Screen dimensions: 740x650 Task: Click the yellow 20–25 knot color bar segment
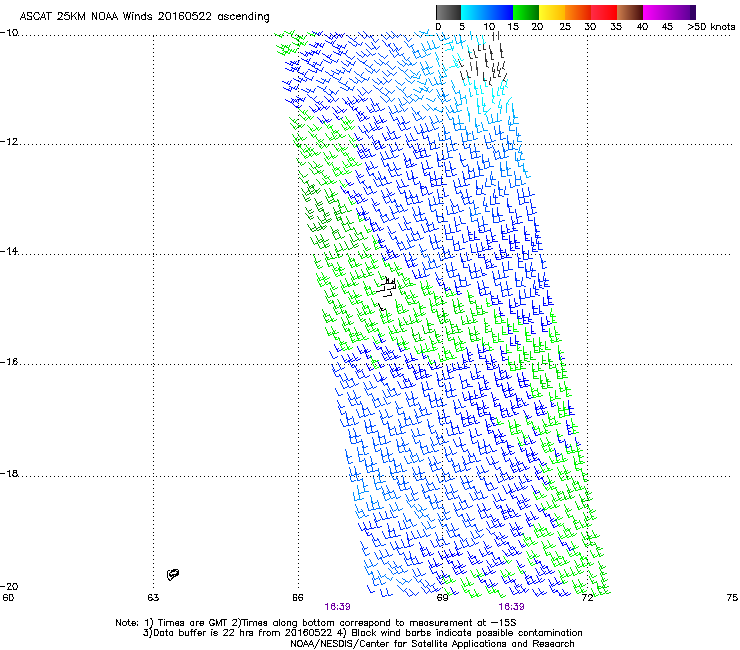tap(552, 12)
